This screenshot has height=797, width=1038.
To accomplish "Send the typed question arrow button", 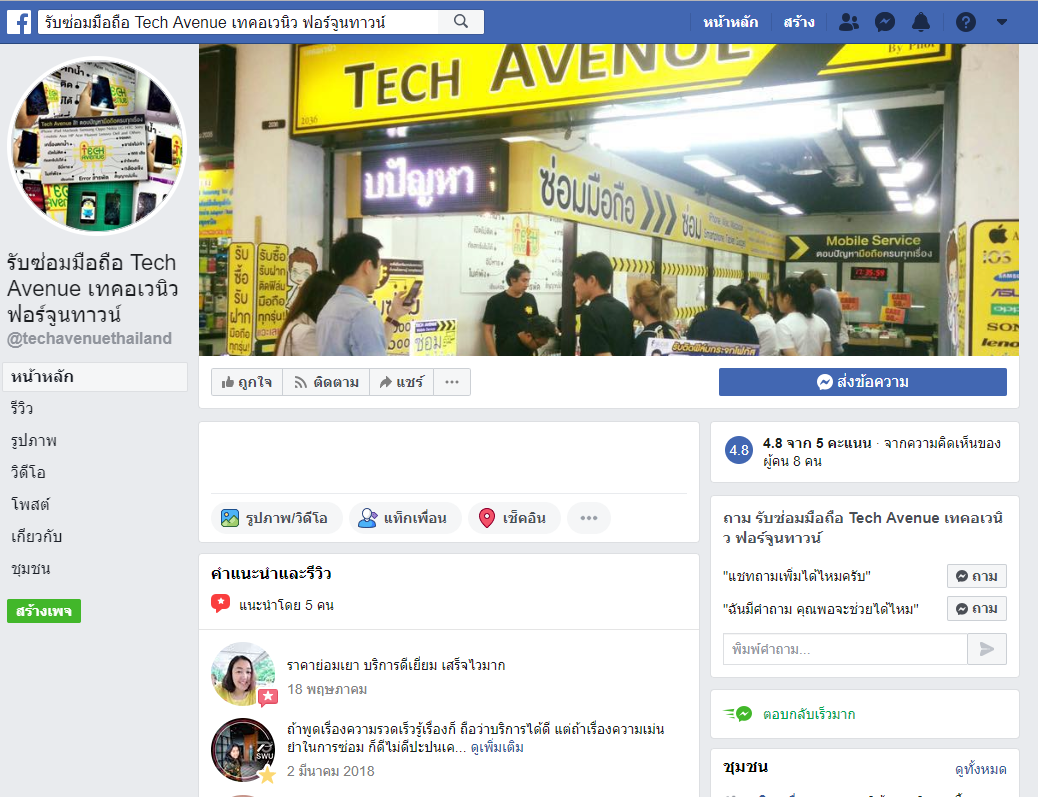I will pyautogui.click(x=987, y=649).
